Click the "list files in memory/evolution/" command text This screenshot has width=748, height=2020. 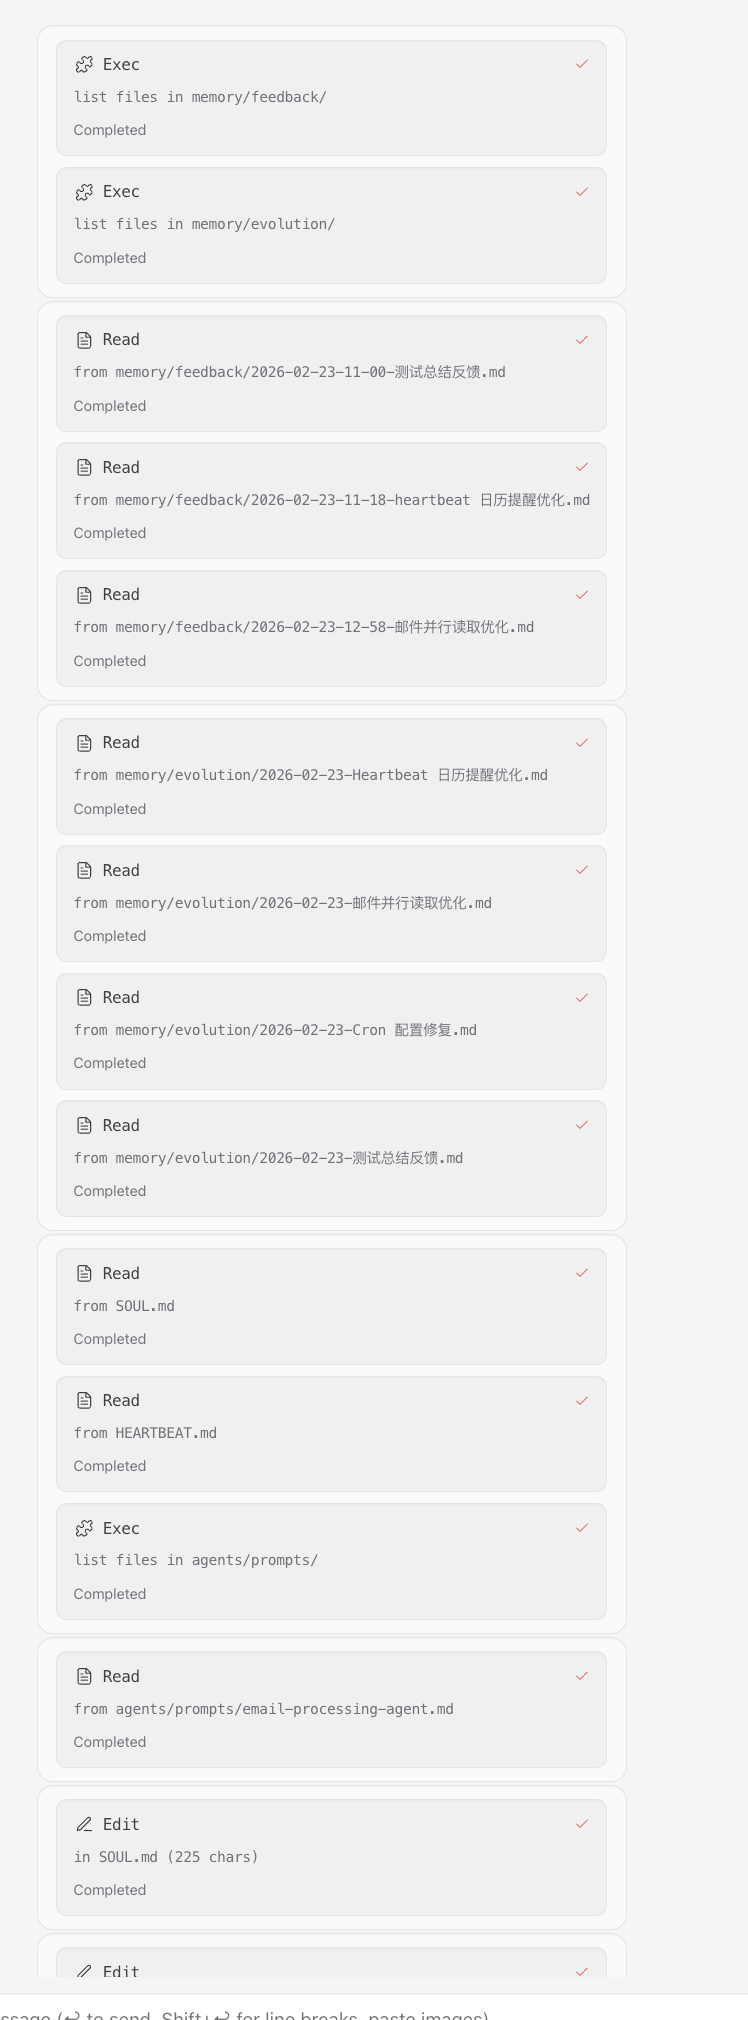click(204, 224)
